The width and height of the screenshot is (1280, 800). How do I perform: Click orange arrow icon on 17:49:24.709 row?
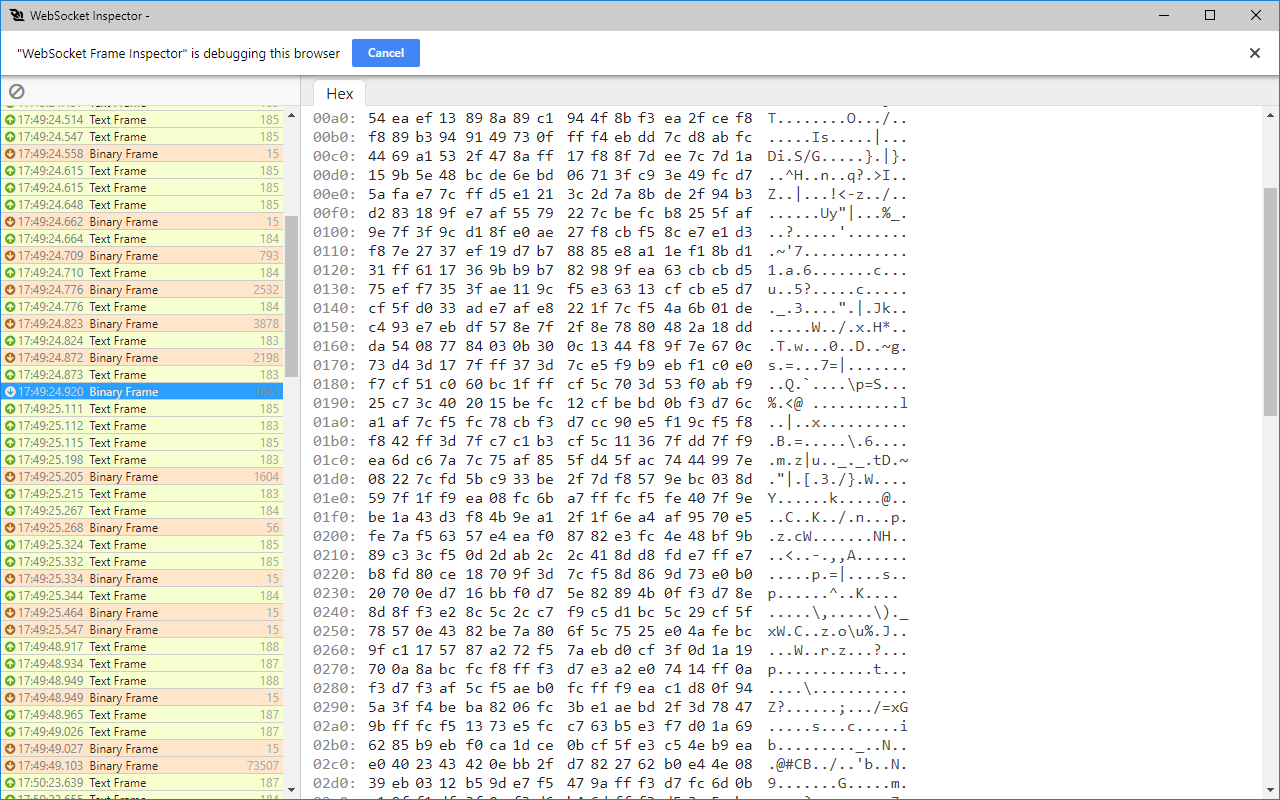[x=10, y=256]
